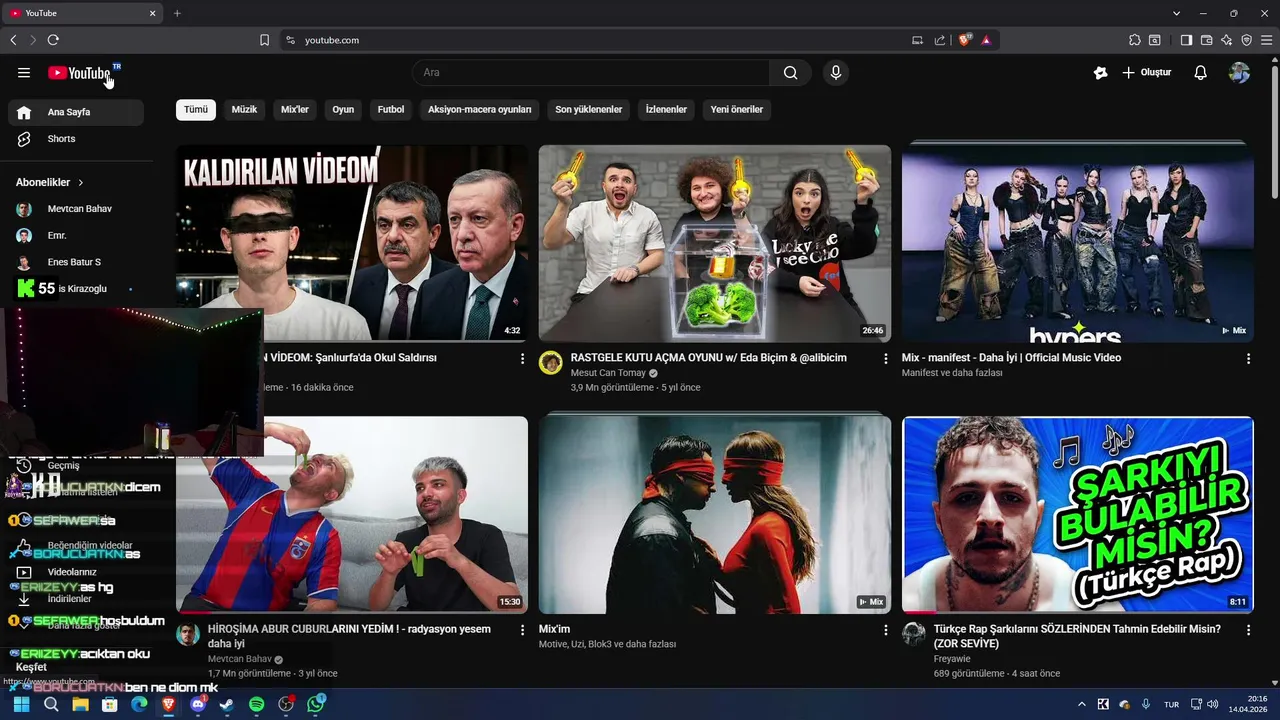Go to Ana Sayfa in sidebar

76,112
